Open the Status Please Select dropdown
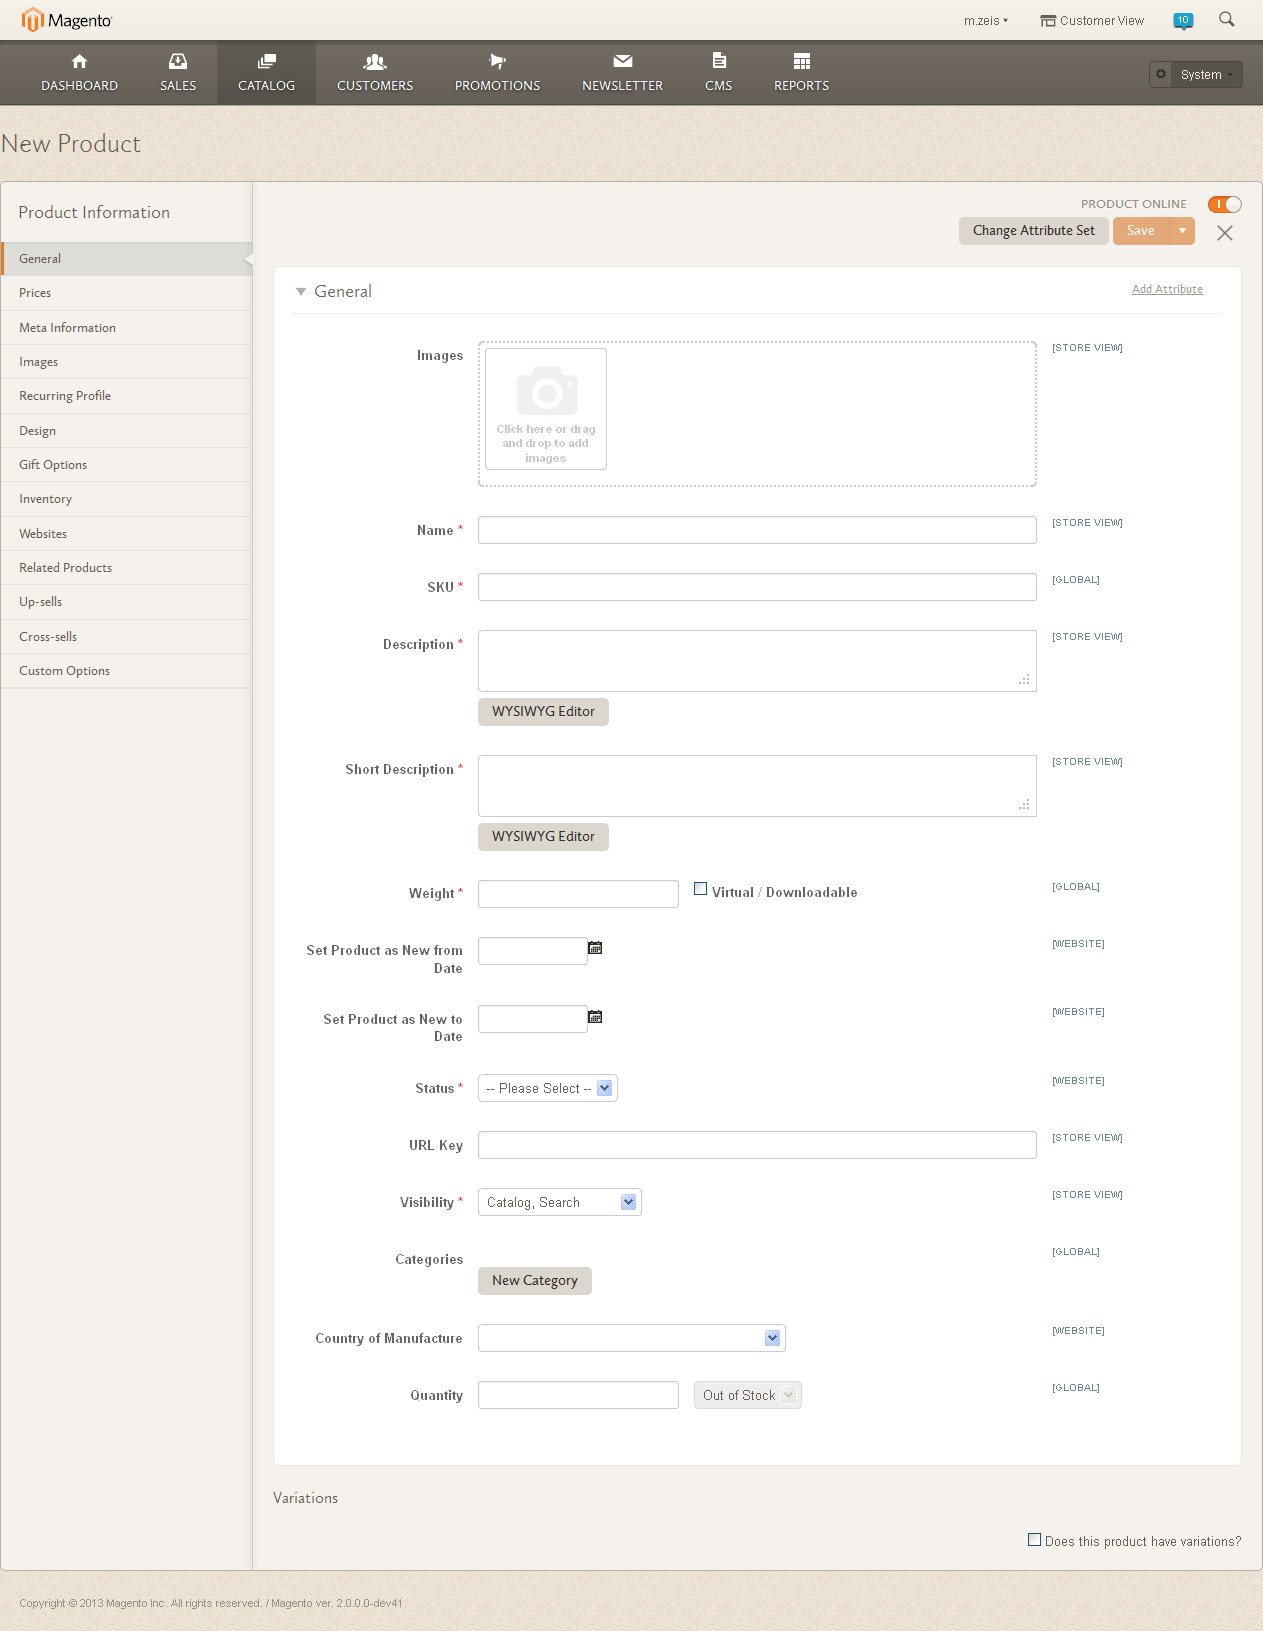This screenshot has width=1263, height=1631. pos(548,1088)
